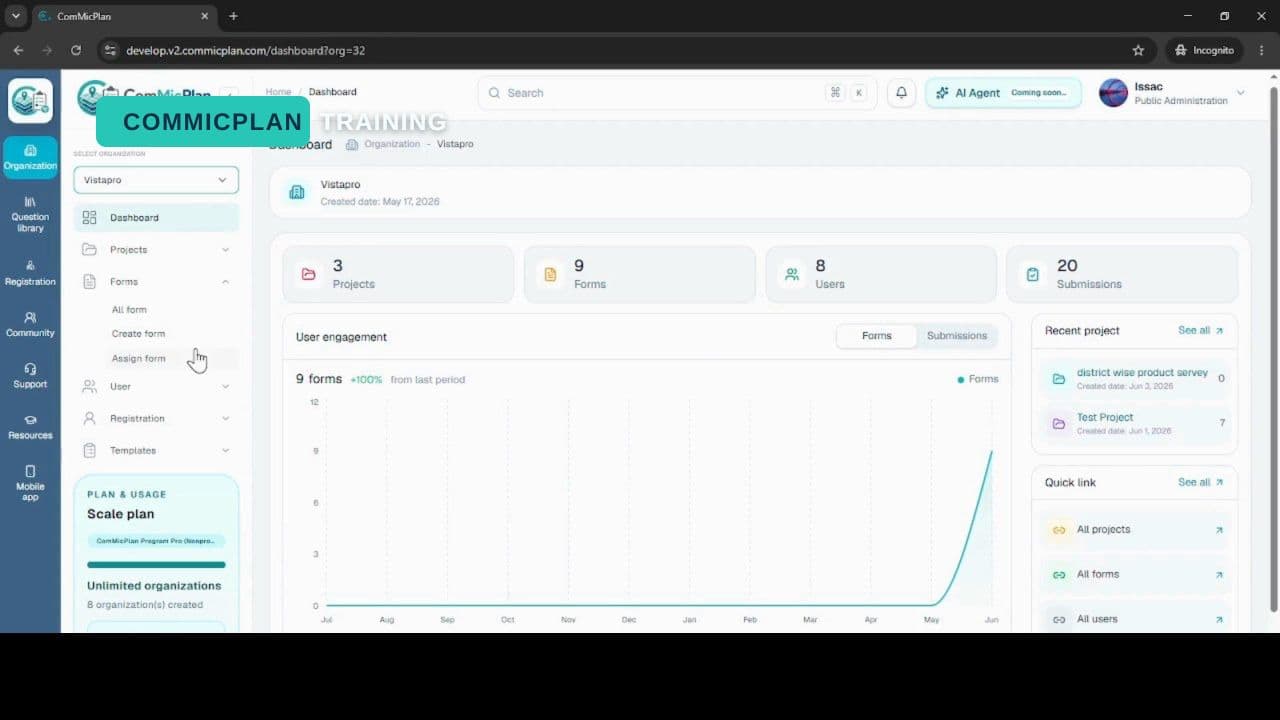Click See all in Recent project

point(1200,330)
